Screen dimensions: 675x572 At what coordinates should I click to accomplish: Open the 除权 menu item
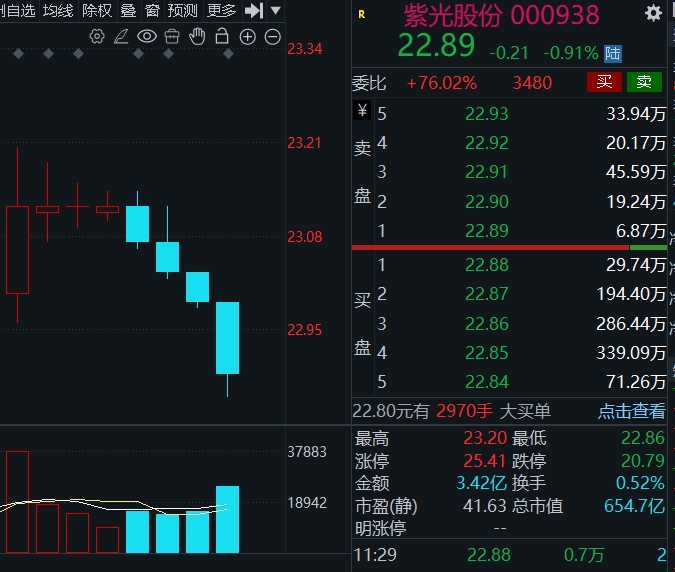point(97,10)
